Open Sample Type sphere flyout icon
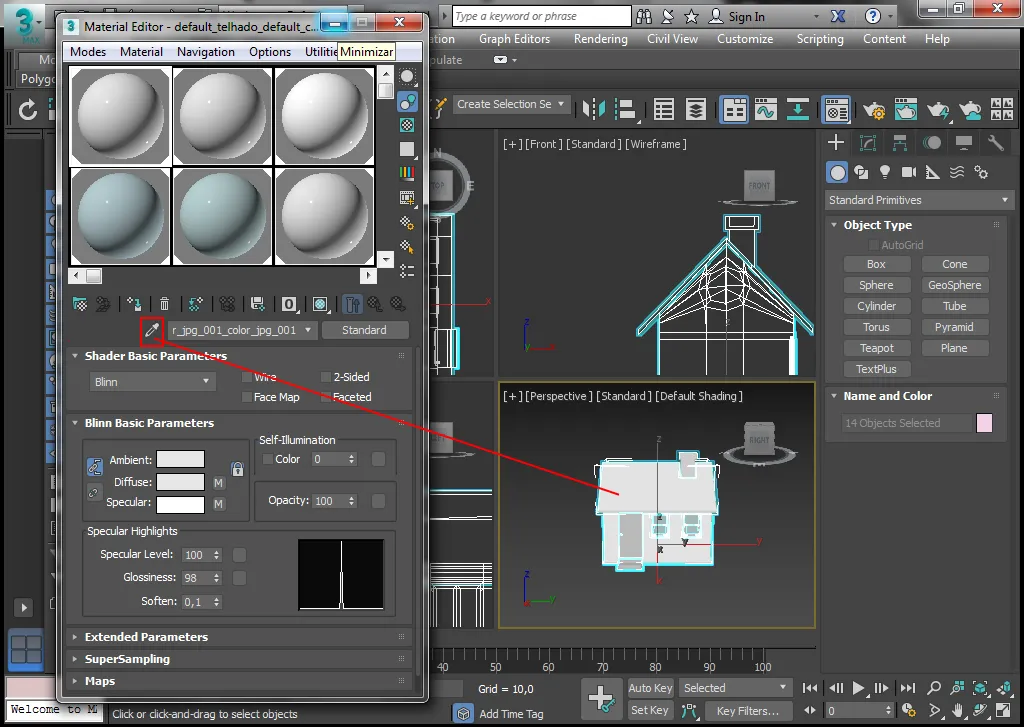1024x727 pixels. (x=407, y=77)
